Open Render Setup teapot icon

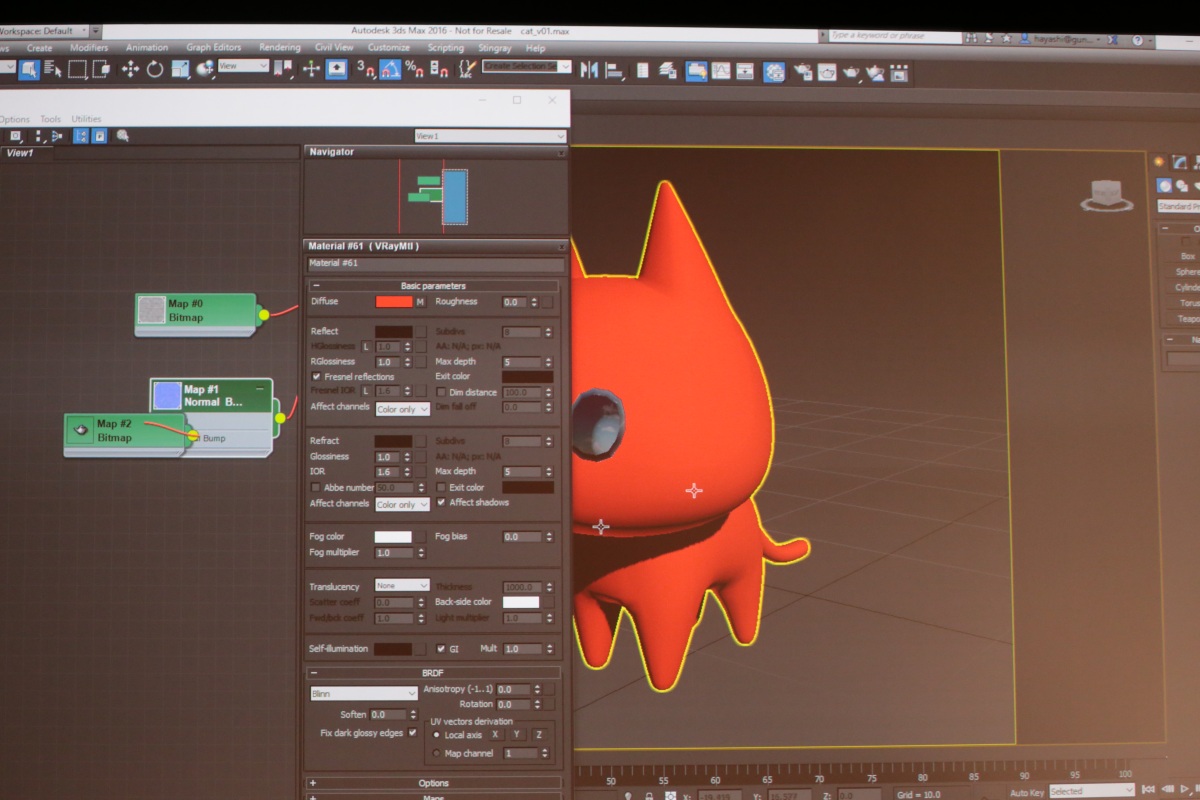pos(802,72)
